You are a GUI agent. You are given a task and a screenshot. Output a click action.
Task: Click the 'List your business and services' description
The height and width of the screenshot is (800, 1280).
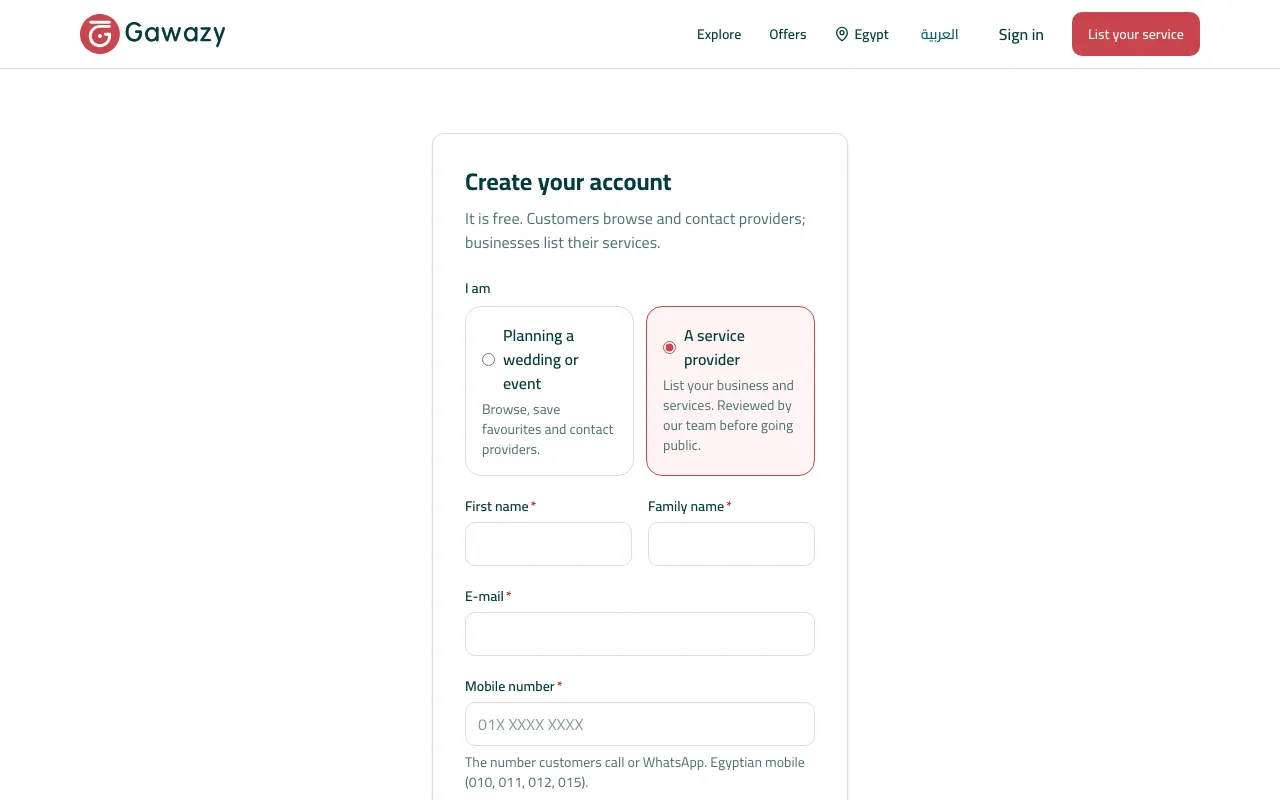click(x=728, y=416)
